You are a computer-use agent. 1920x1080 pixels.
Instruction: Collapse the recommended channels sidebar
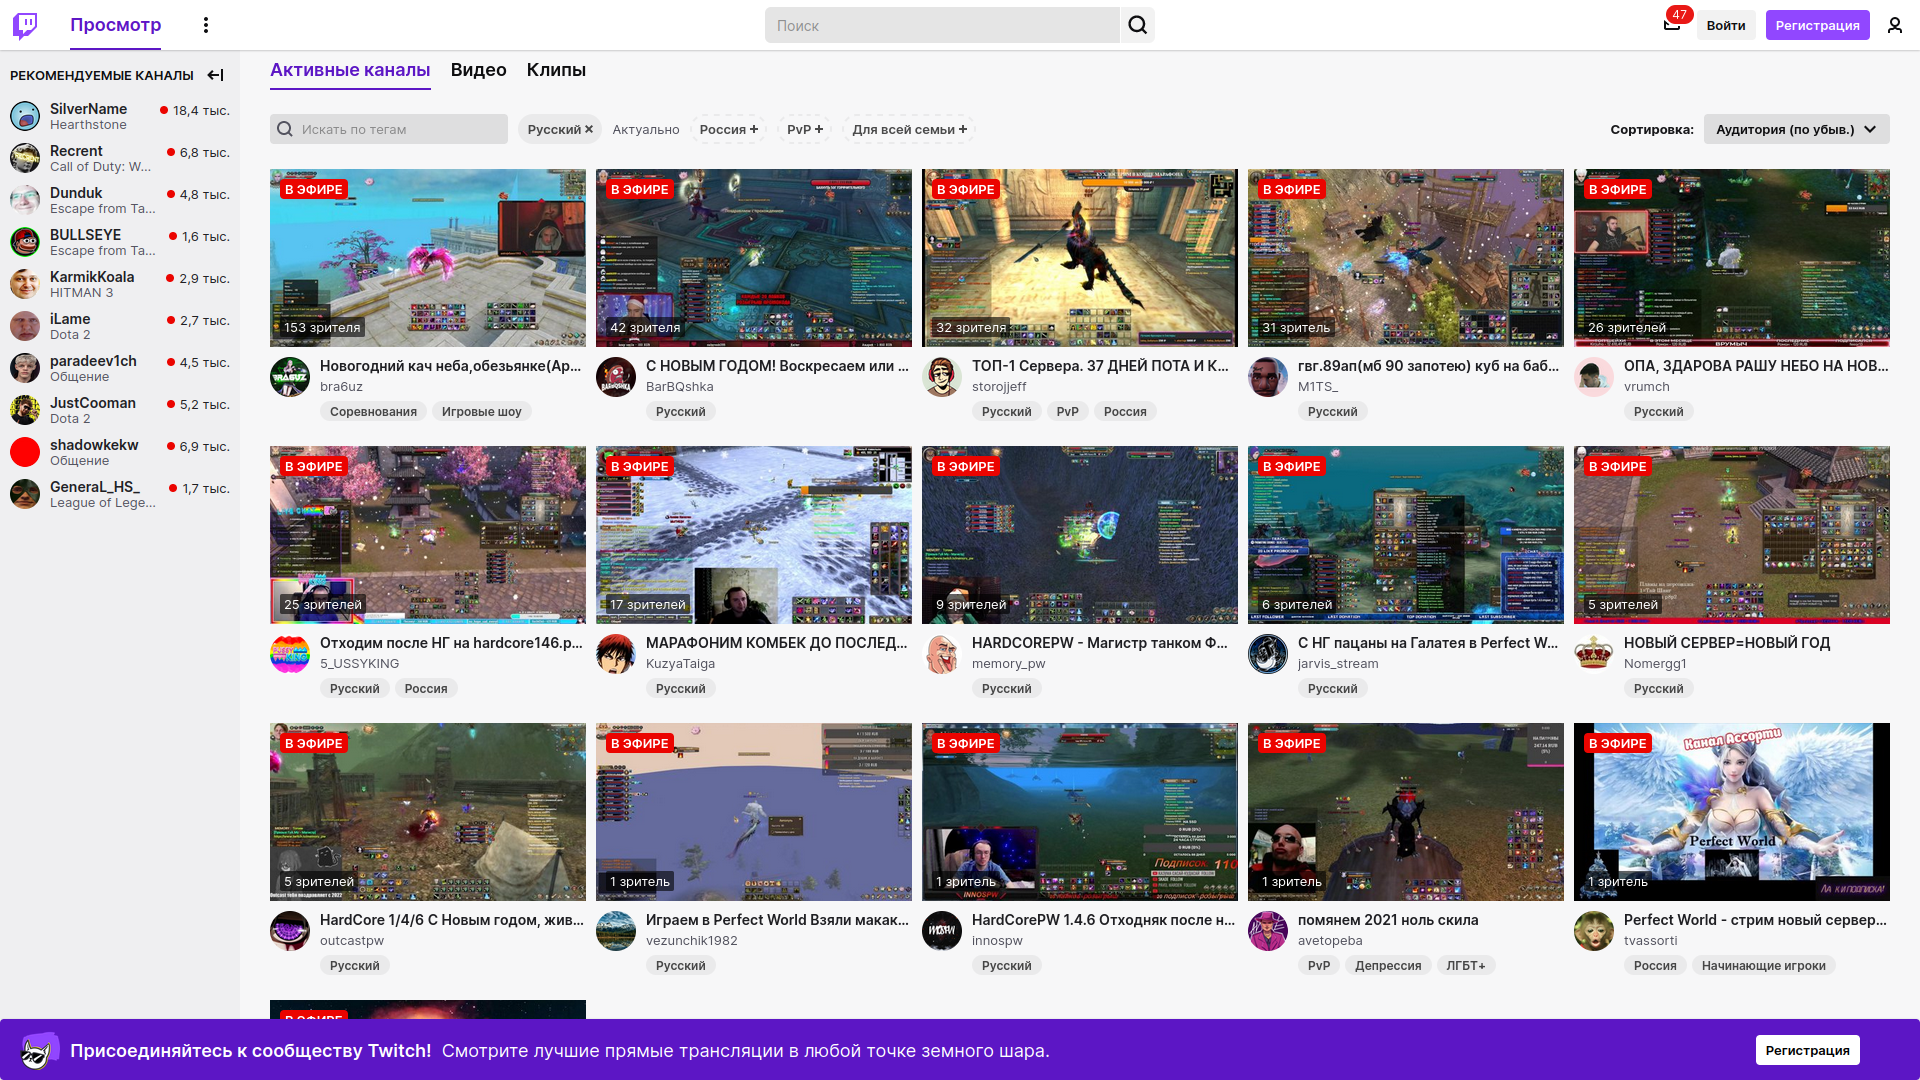tap(215, 75)
